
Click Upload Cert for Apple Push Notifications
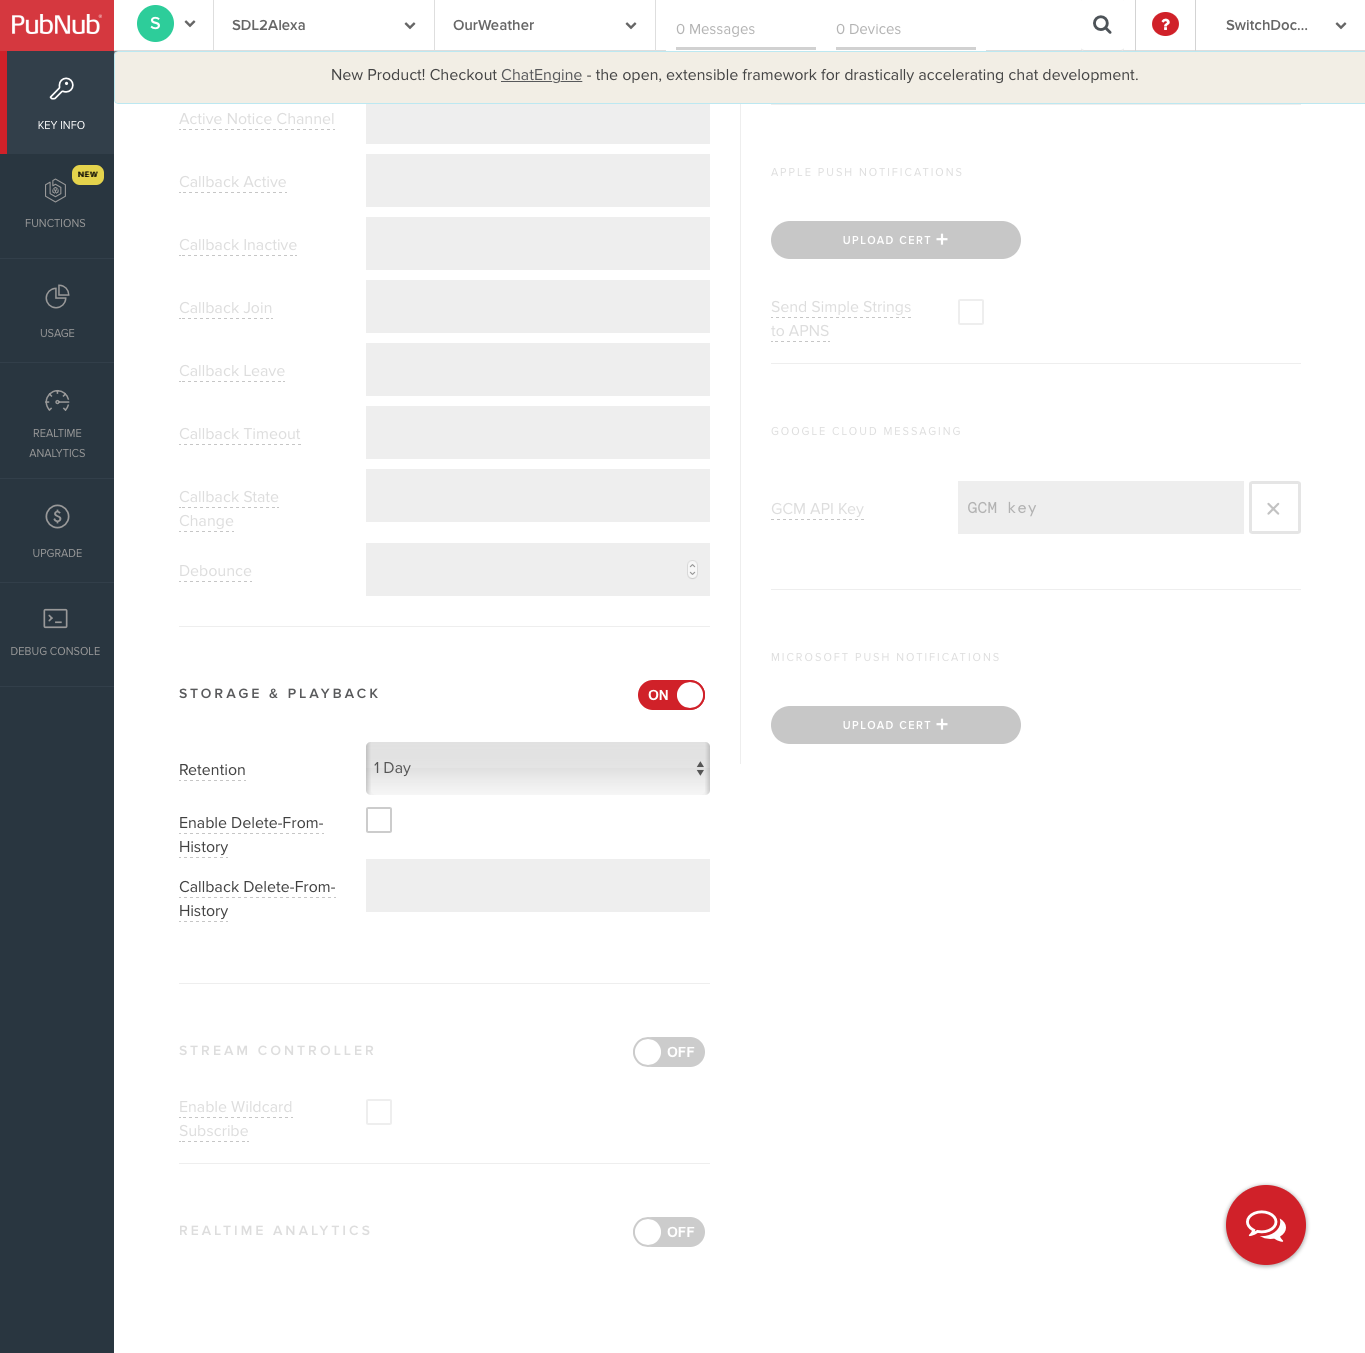[x=895, y=240]
